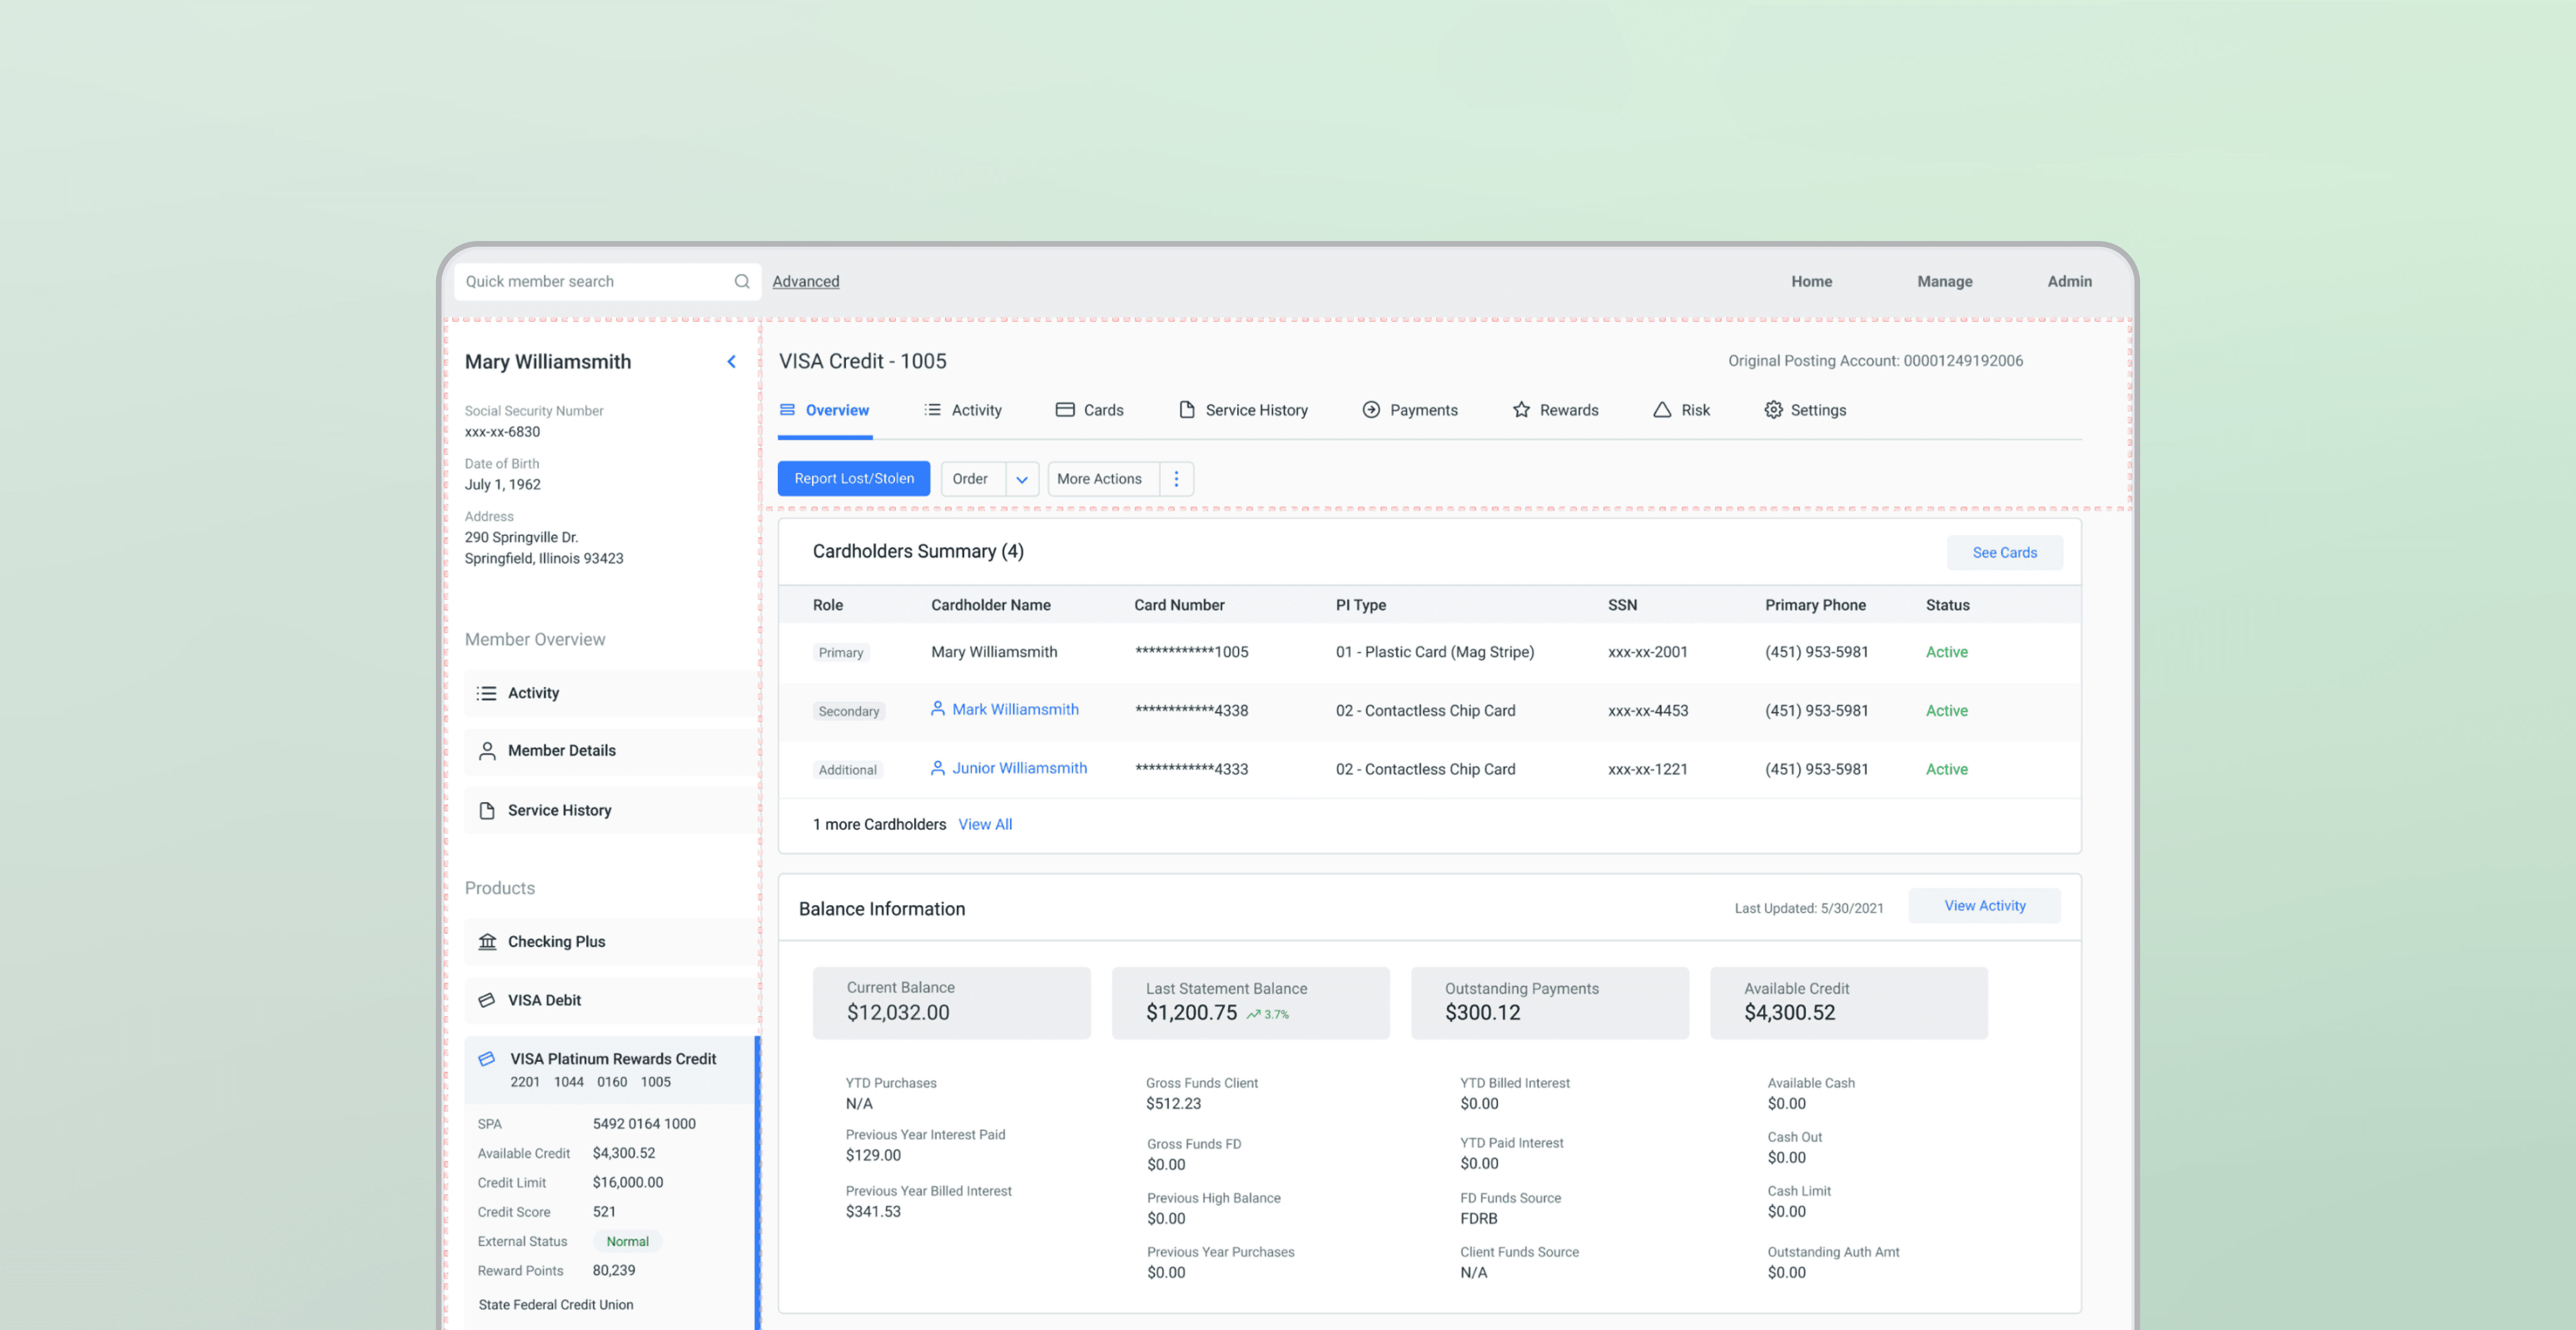This screenshot has width=2576, height=1330.
Task: Click View All cardholders link
Action: tap(985, 825)
